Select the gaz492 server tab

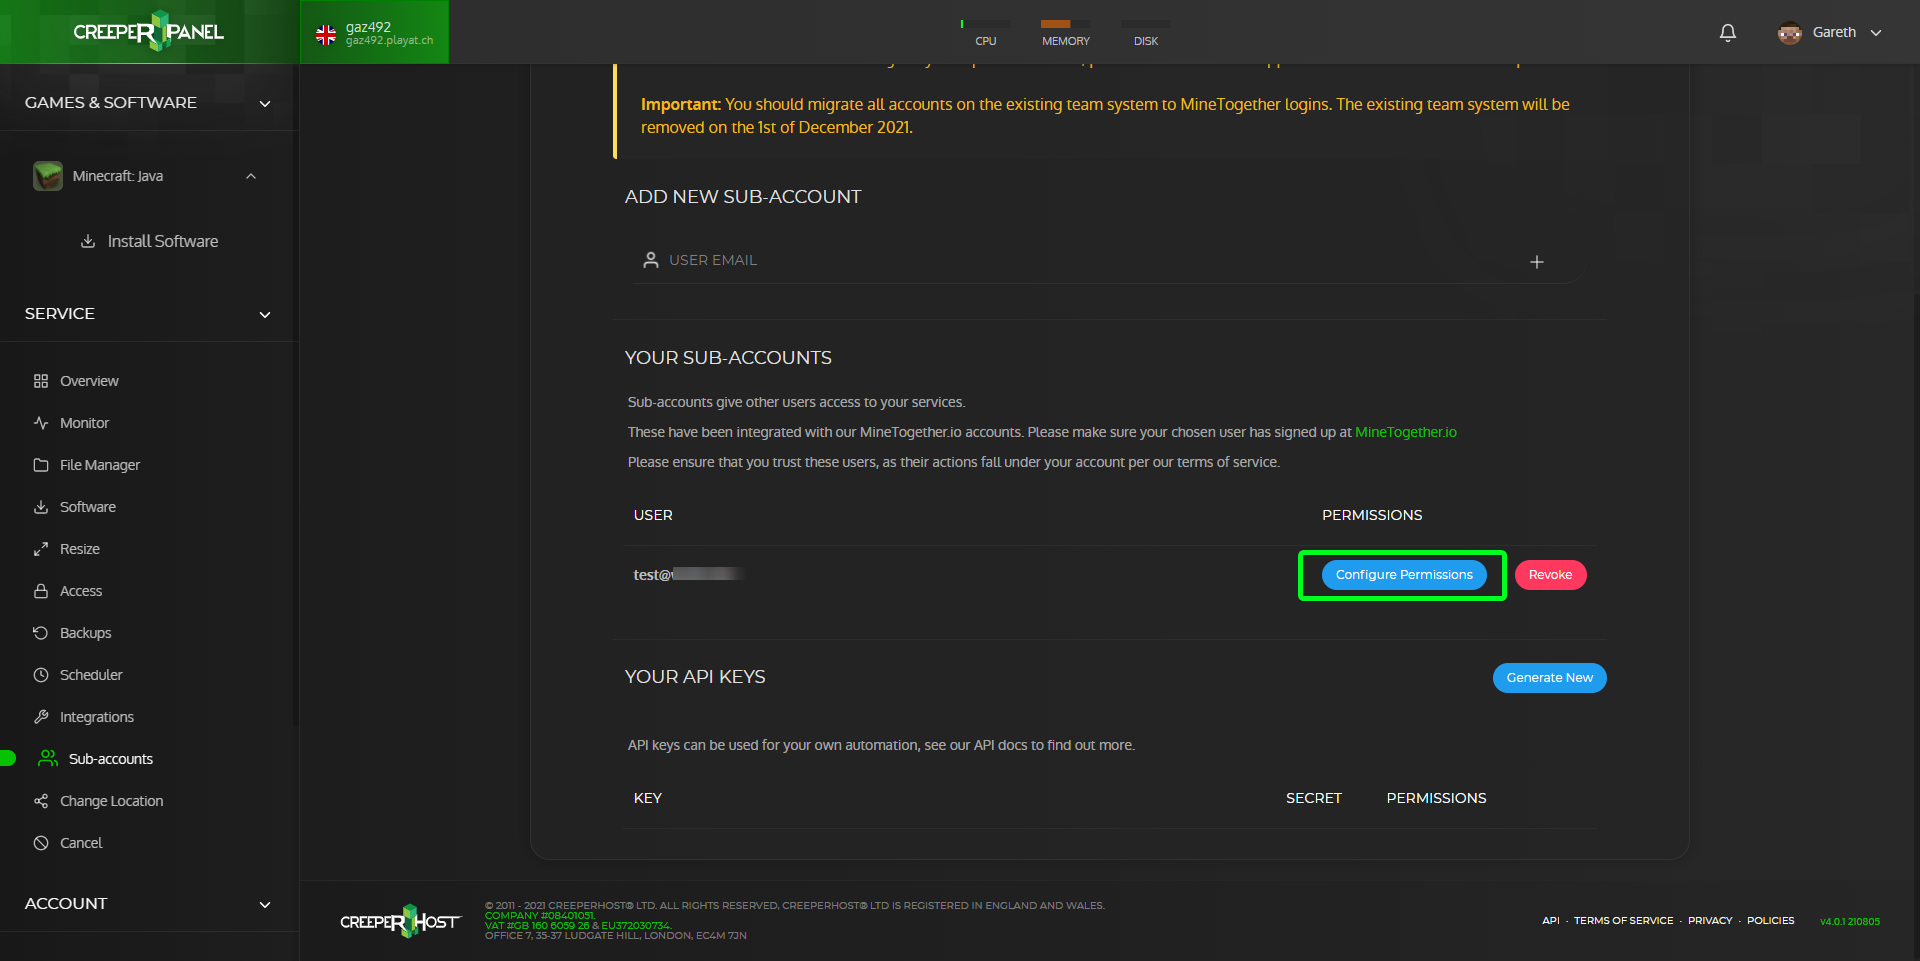[x=374, y=32]
